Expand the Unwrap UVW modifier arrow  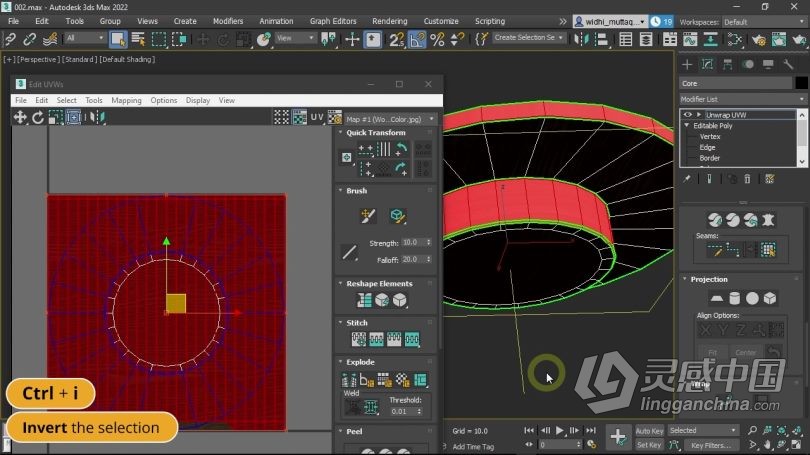[698, 115]
